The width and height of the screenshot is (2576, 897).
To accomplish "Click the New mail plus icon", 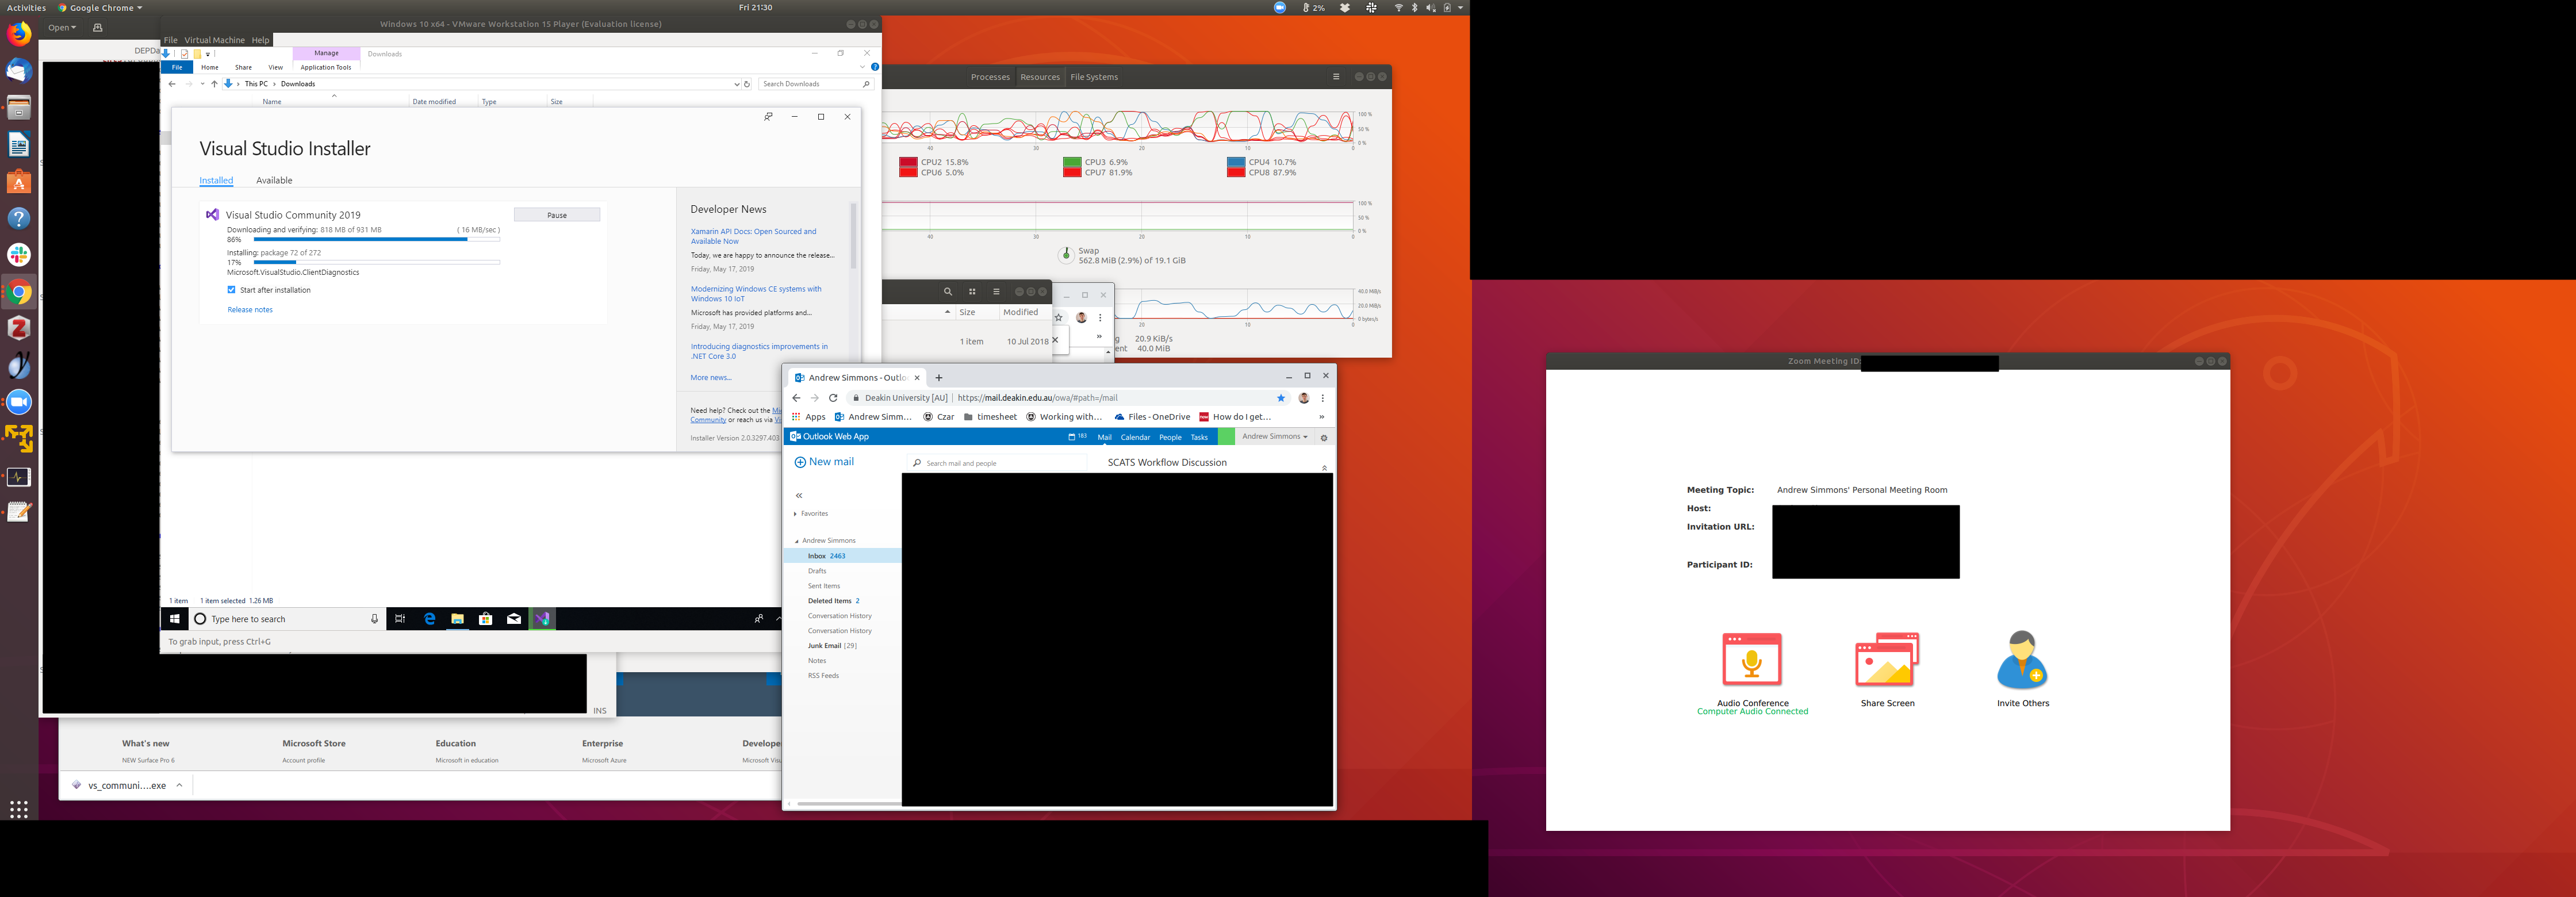I will [x=800, y=462].
